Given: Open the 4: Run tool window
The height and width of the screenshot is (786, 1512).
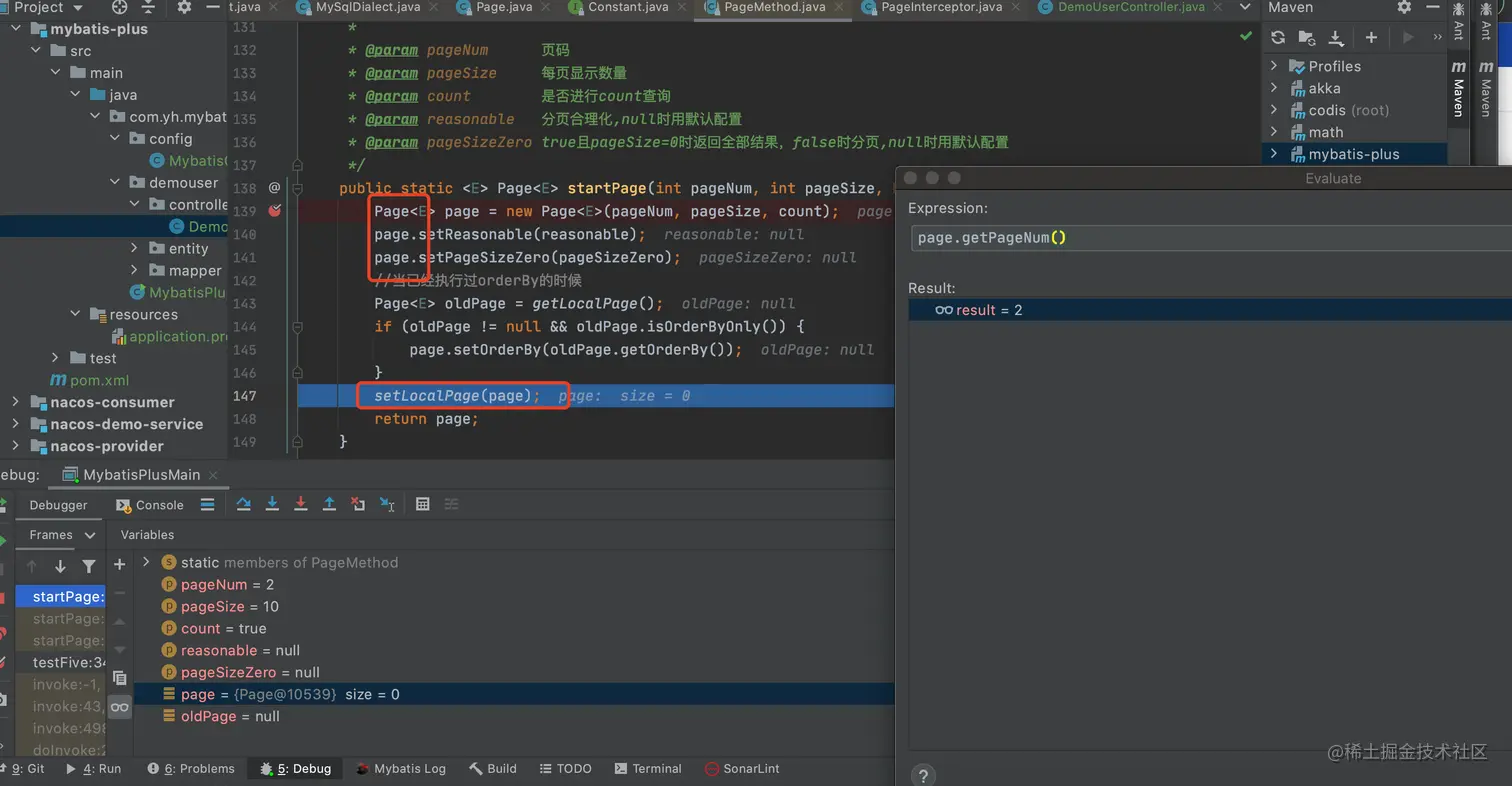Looking at the screenshot, I should click(93, 769).
